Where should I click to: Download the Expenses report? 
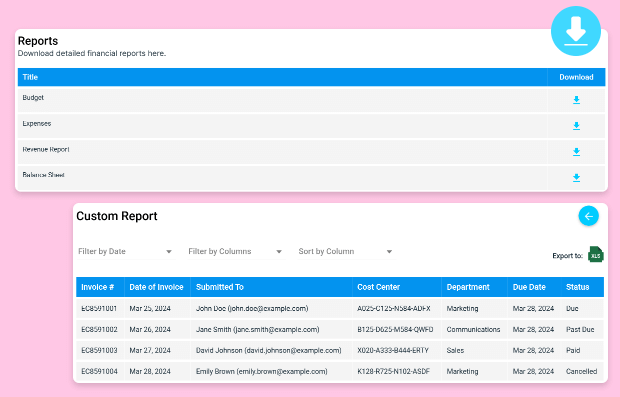click(x=577, y=126)
